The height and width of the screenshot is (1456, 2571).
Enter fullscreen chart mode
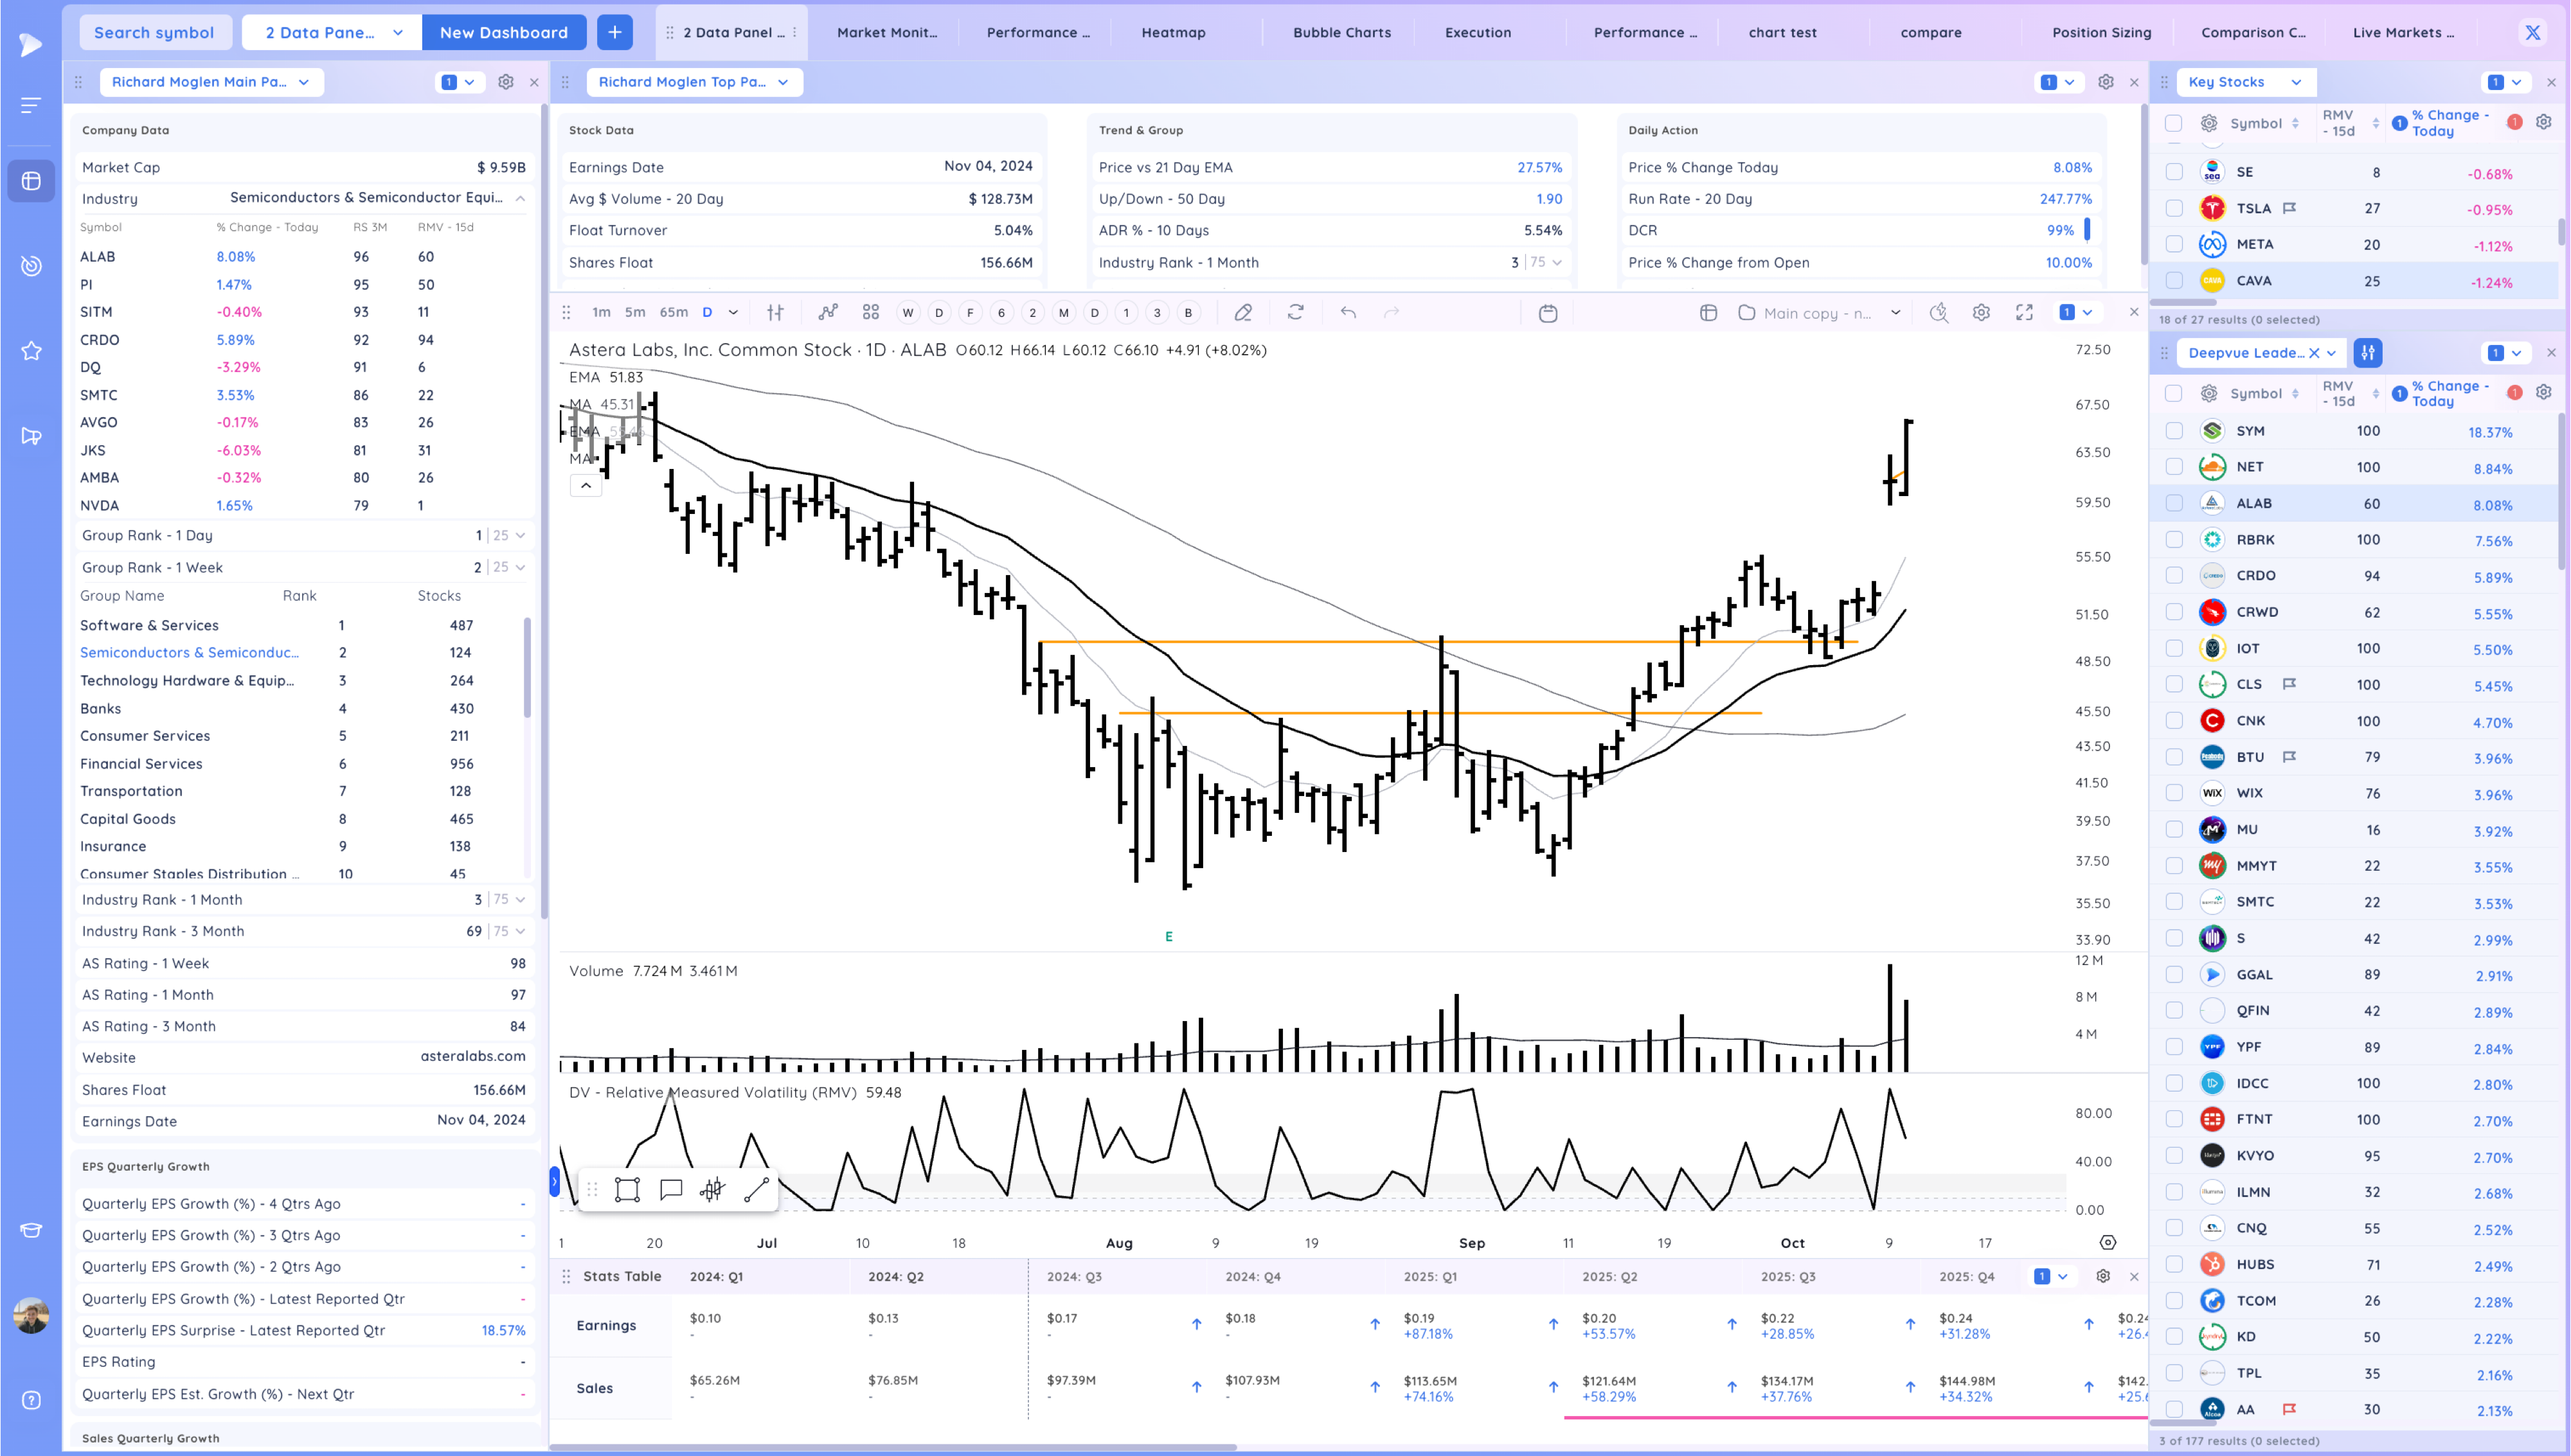[x=2024, y=312]
